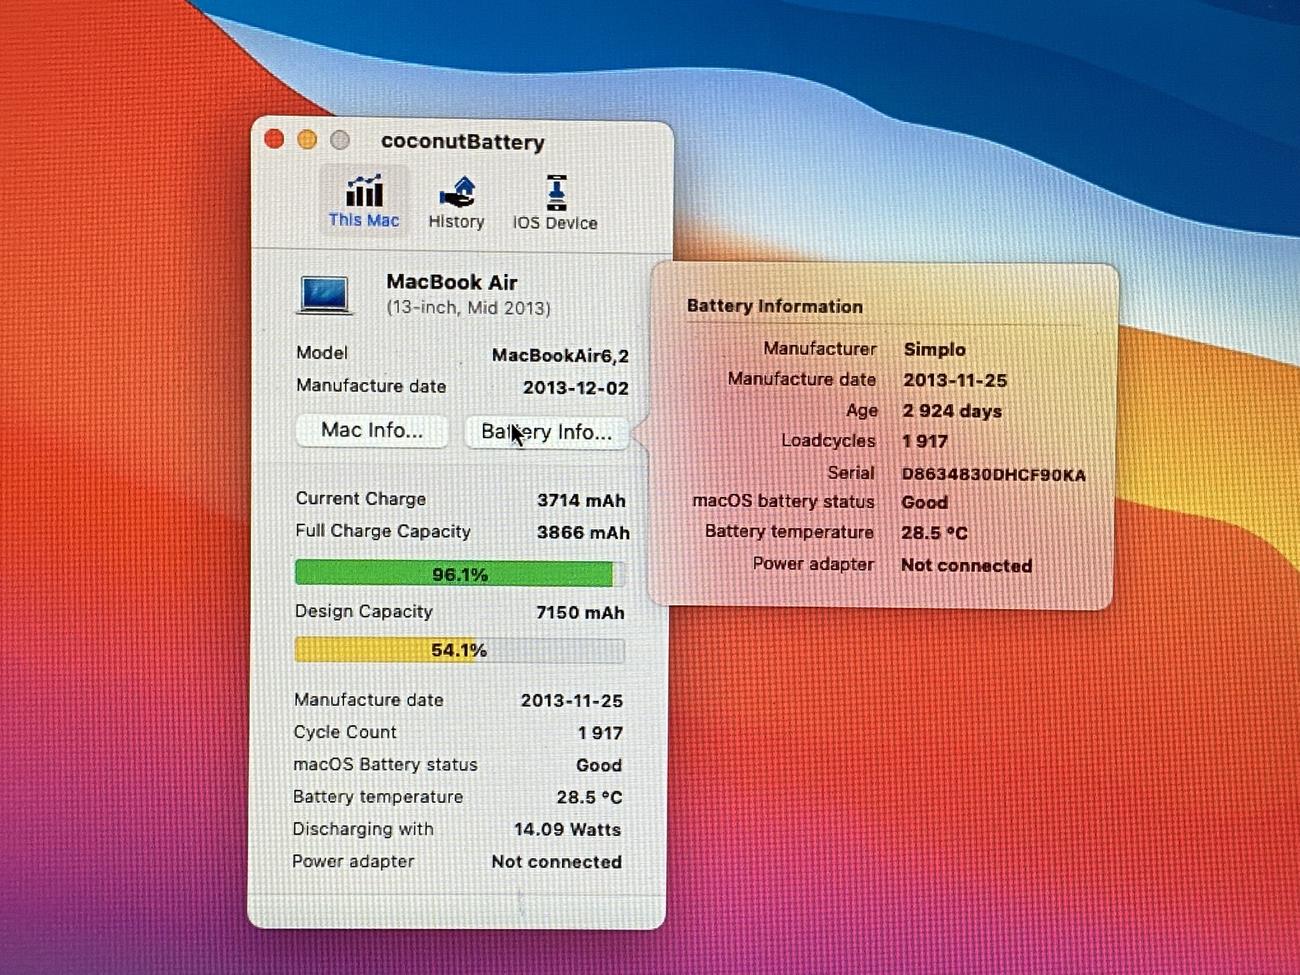Viewport: 1300px width, 975px height.
Task: Click the Discharging with label
Action: [363, 829]
